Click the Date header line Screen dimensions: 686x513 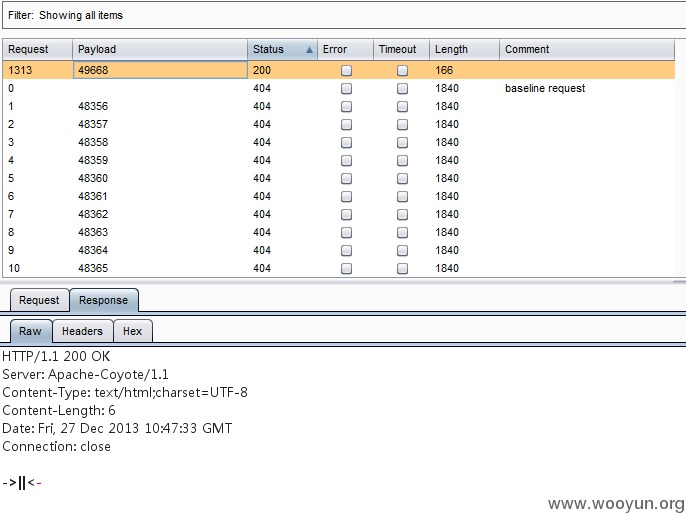pyautogui.click(x=117, y=428)
